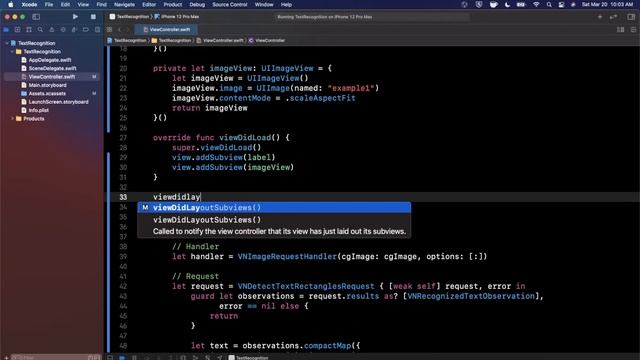Show the Project navigator folder icon
Screen dimensions: 640x360
[6, 29]
